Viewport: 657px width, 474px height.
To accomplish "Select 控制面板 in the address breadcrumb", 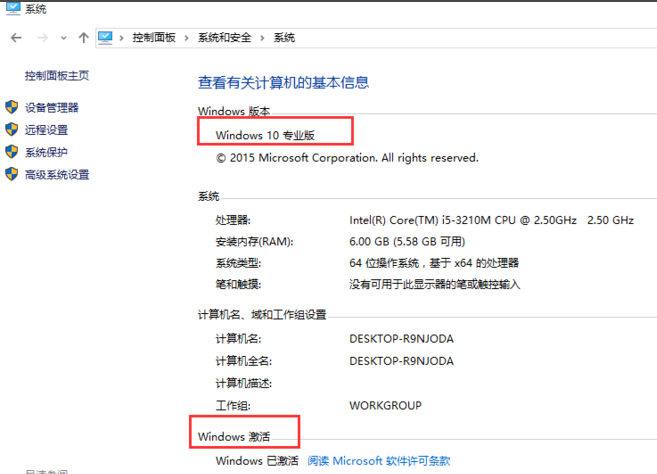I will point(154,38).
